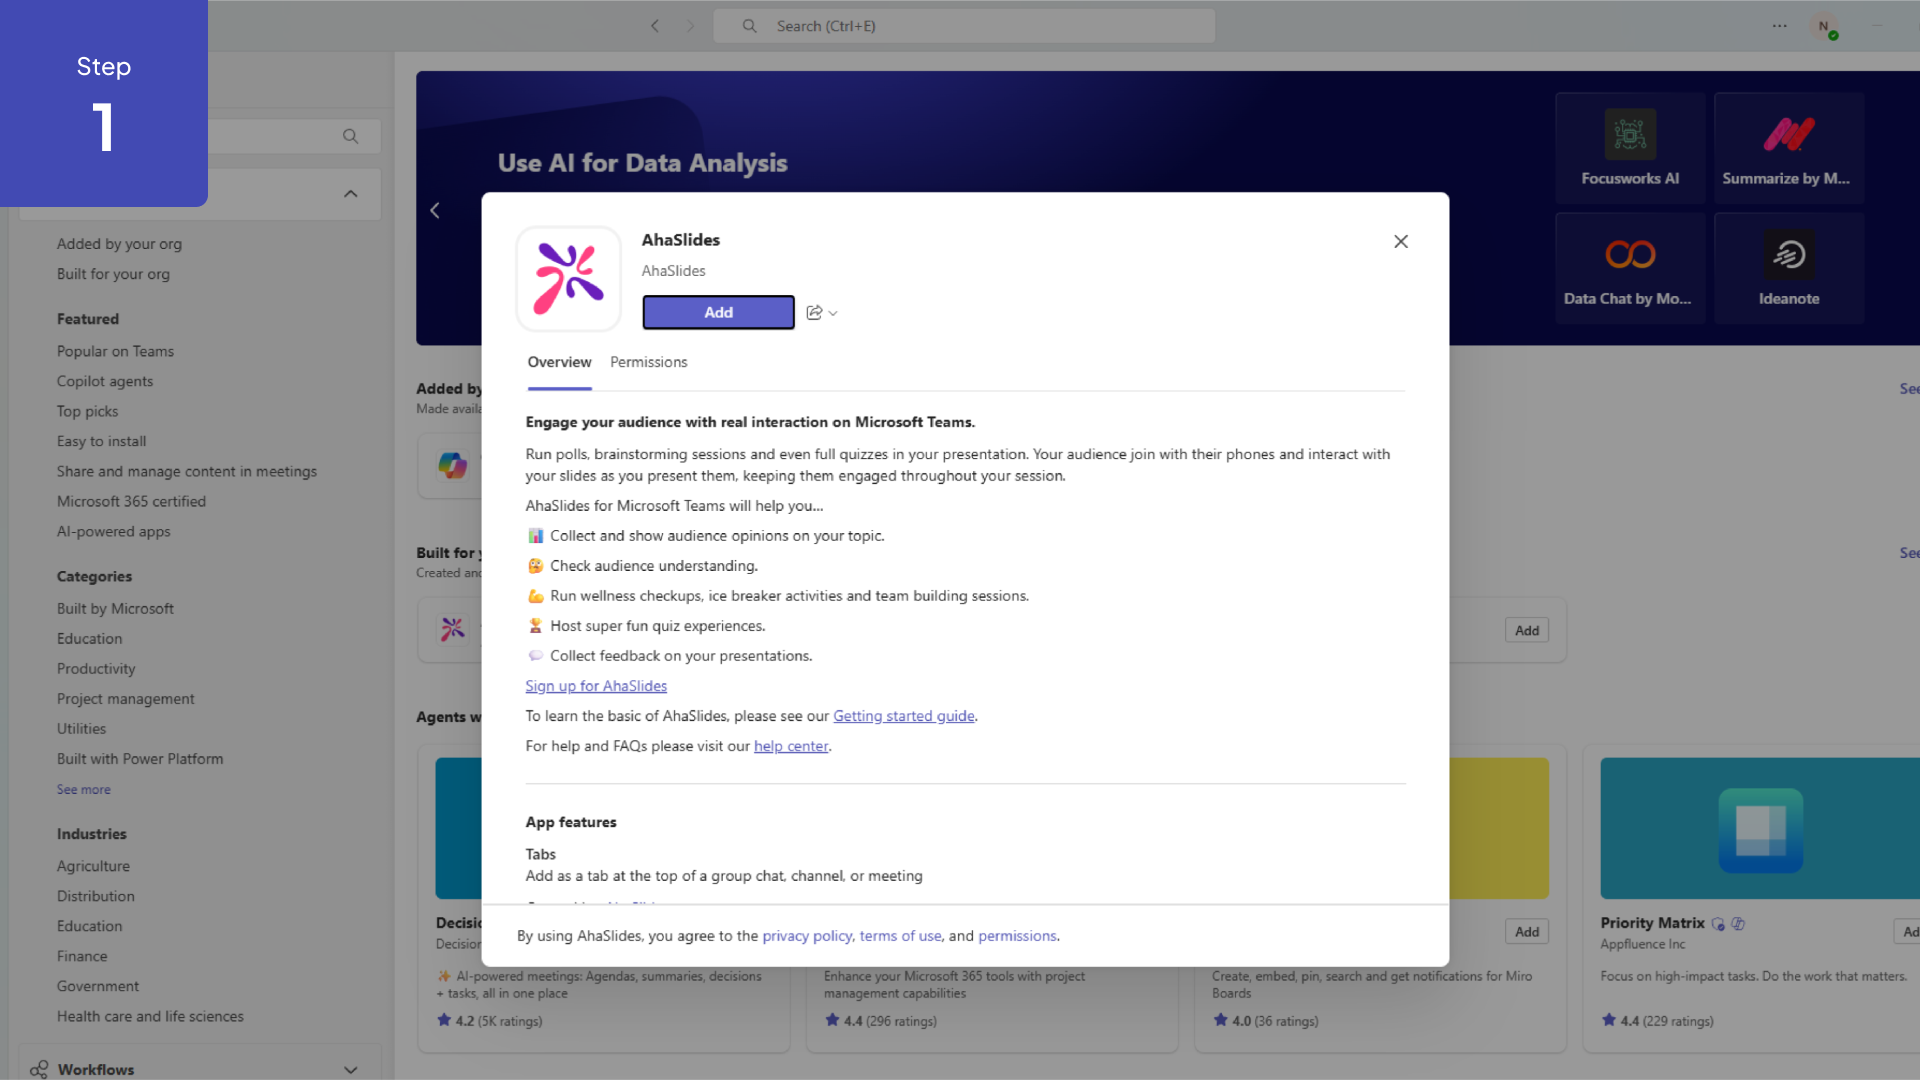Click the Workflows icon at bottom left
The width and height of the screenshot is (1920, 1080).
tap(38, 1069)
